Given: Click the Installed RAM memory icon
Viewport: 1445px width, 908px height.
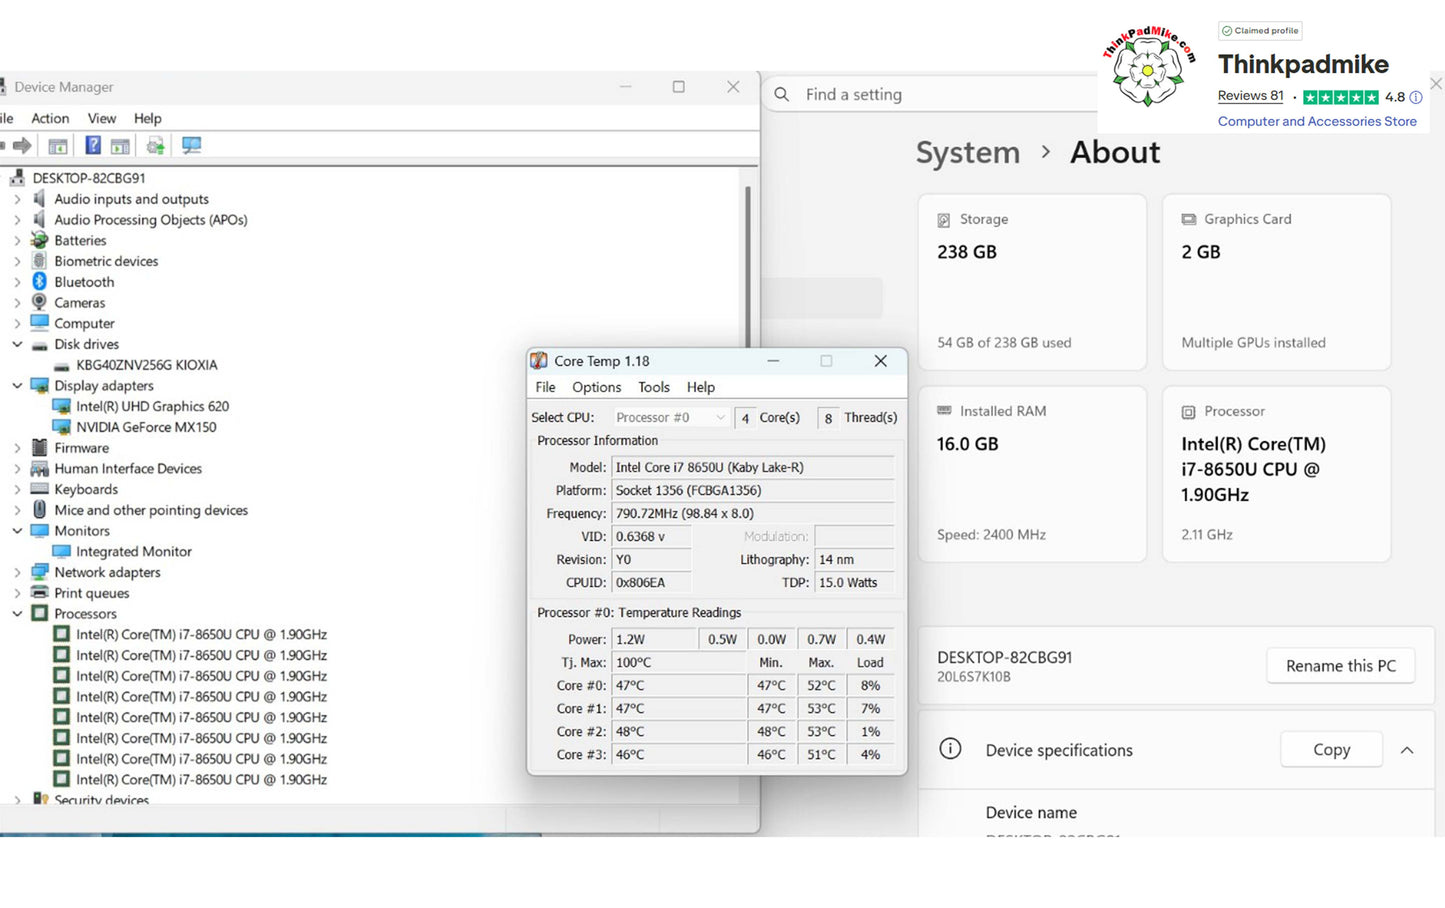Looking at the screenshot, I should (x=944, y=411).
